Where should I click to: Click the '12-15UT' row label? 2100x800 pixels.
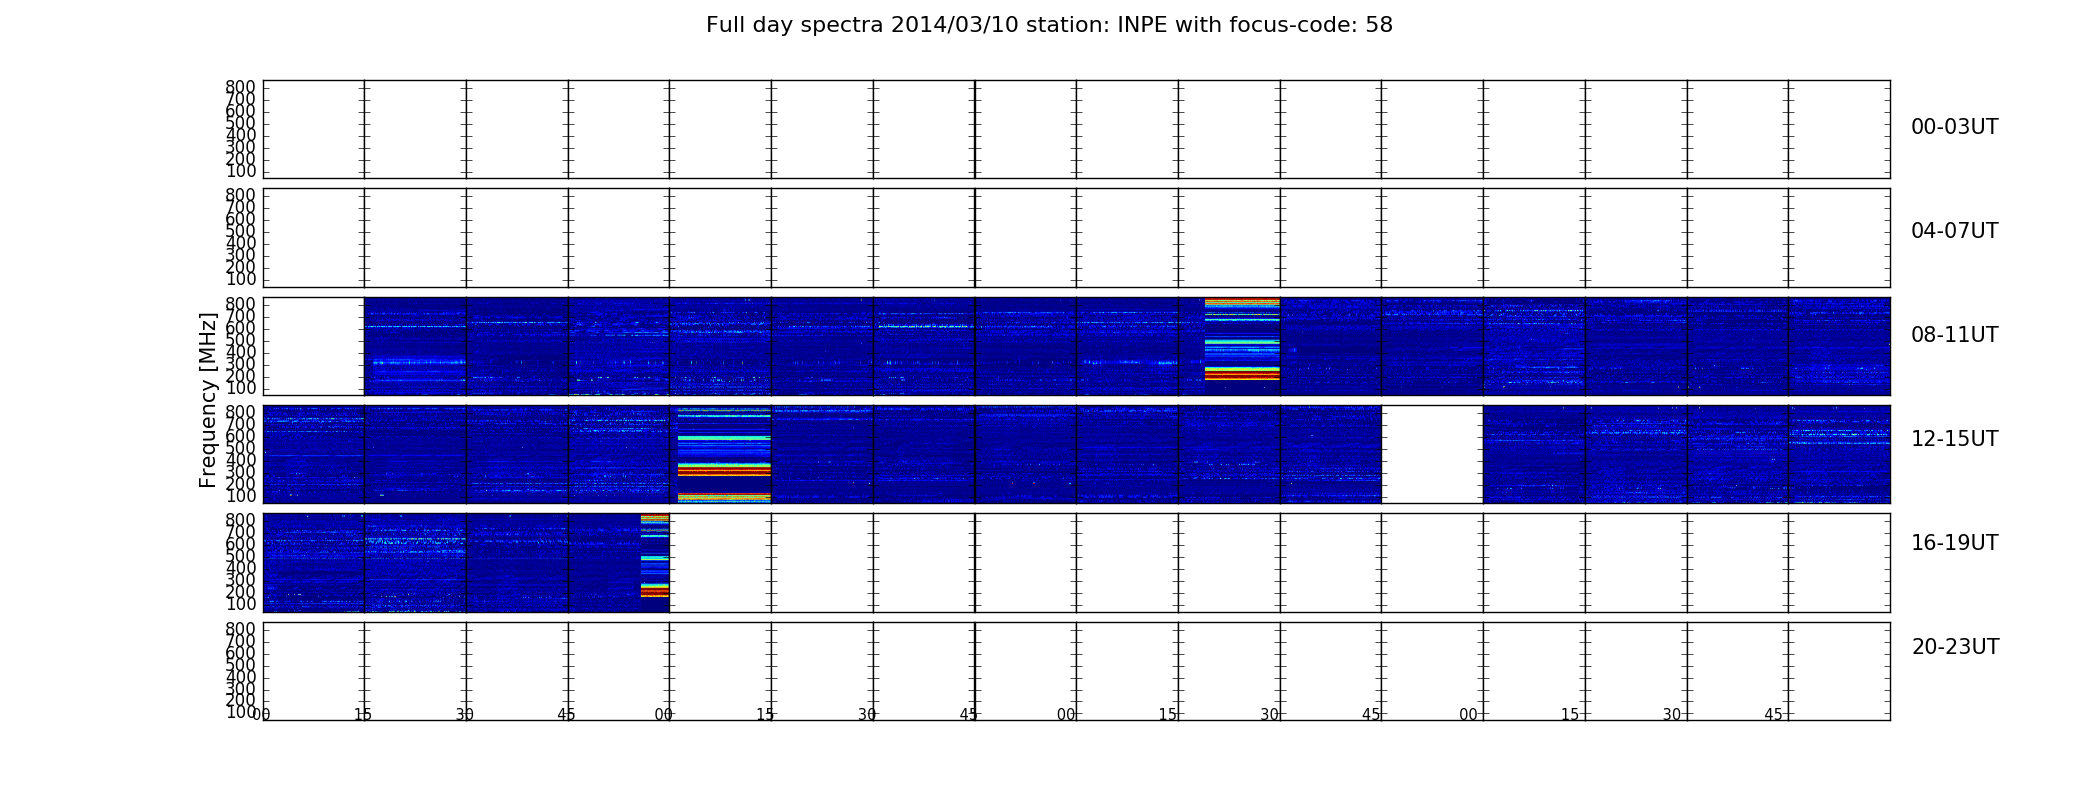pyautogui.click(x=1954, y=439)
